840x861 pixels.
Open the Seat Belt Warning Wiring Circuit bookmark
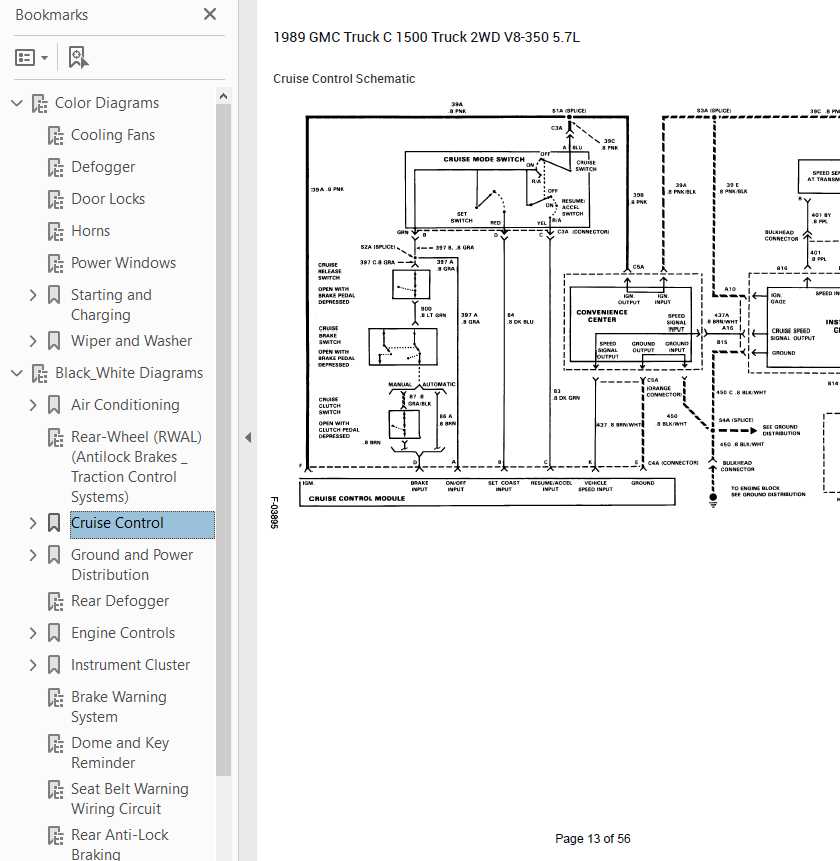130,799
